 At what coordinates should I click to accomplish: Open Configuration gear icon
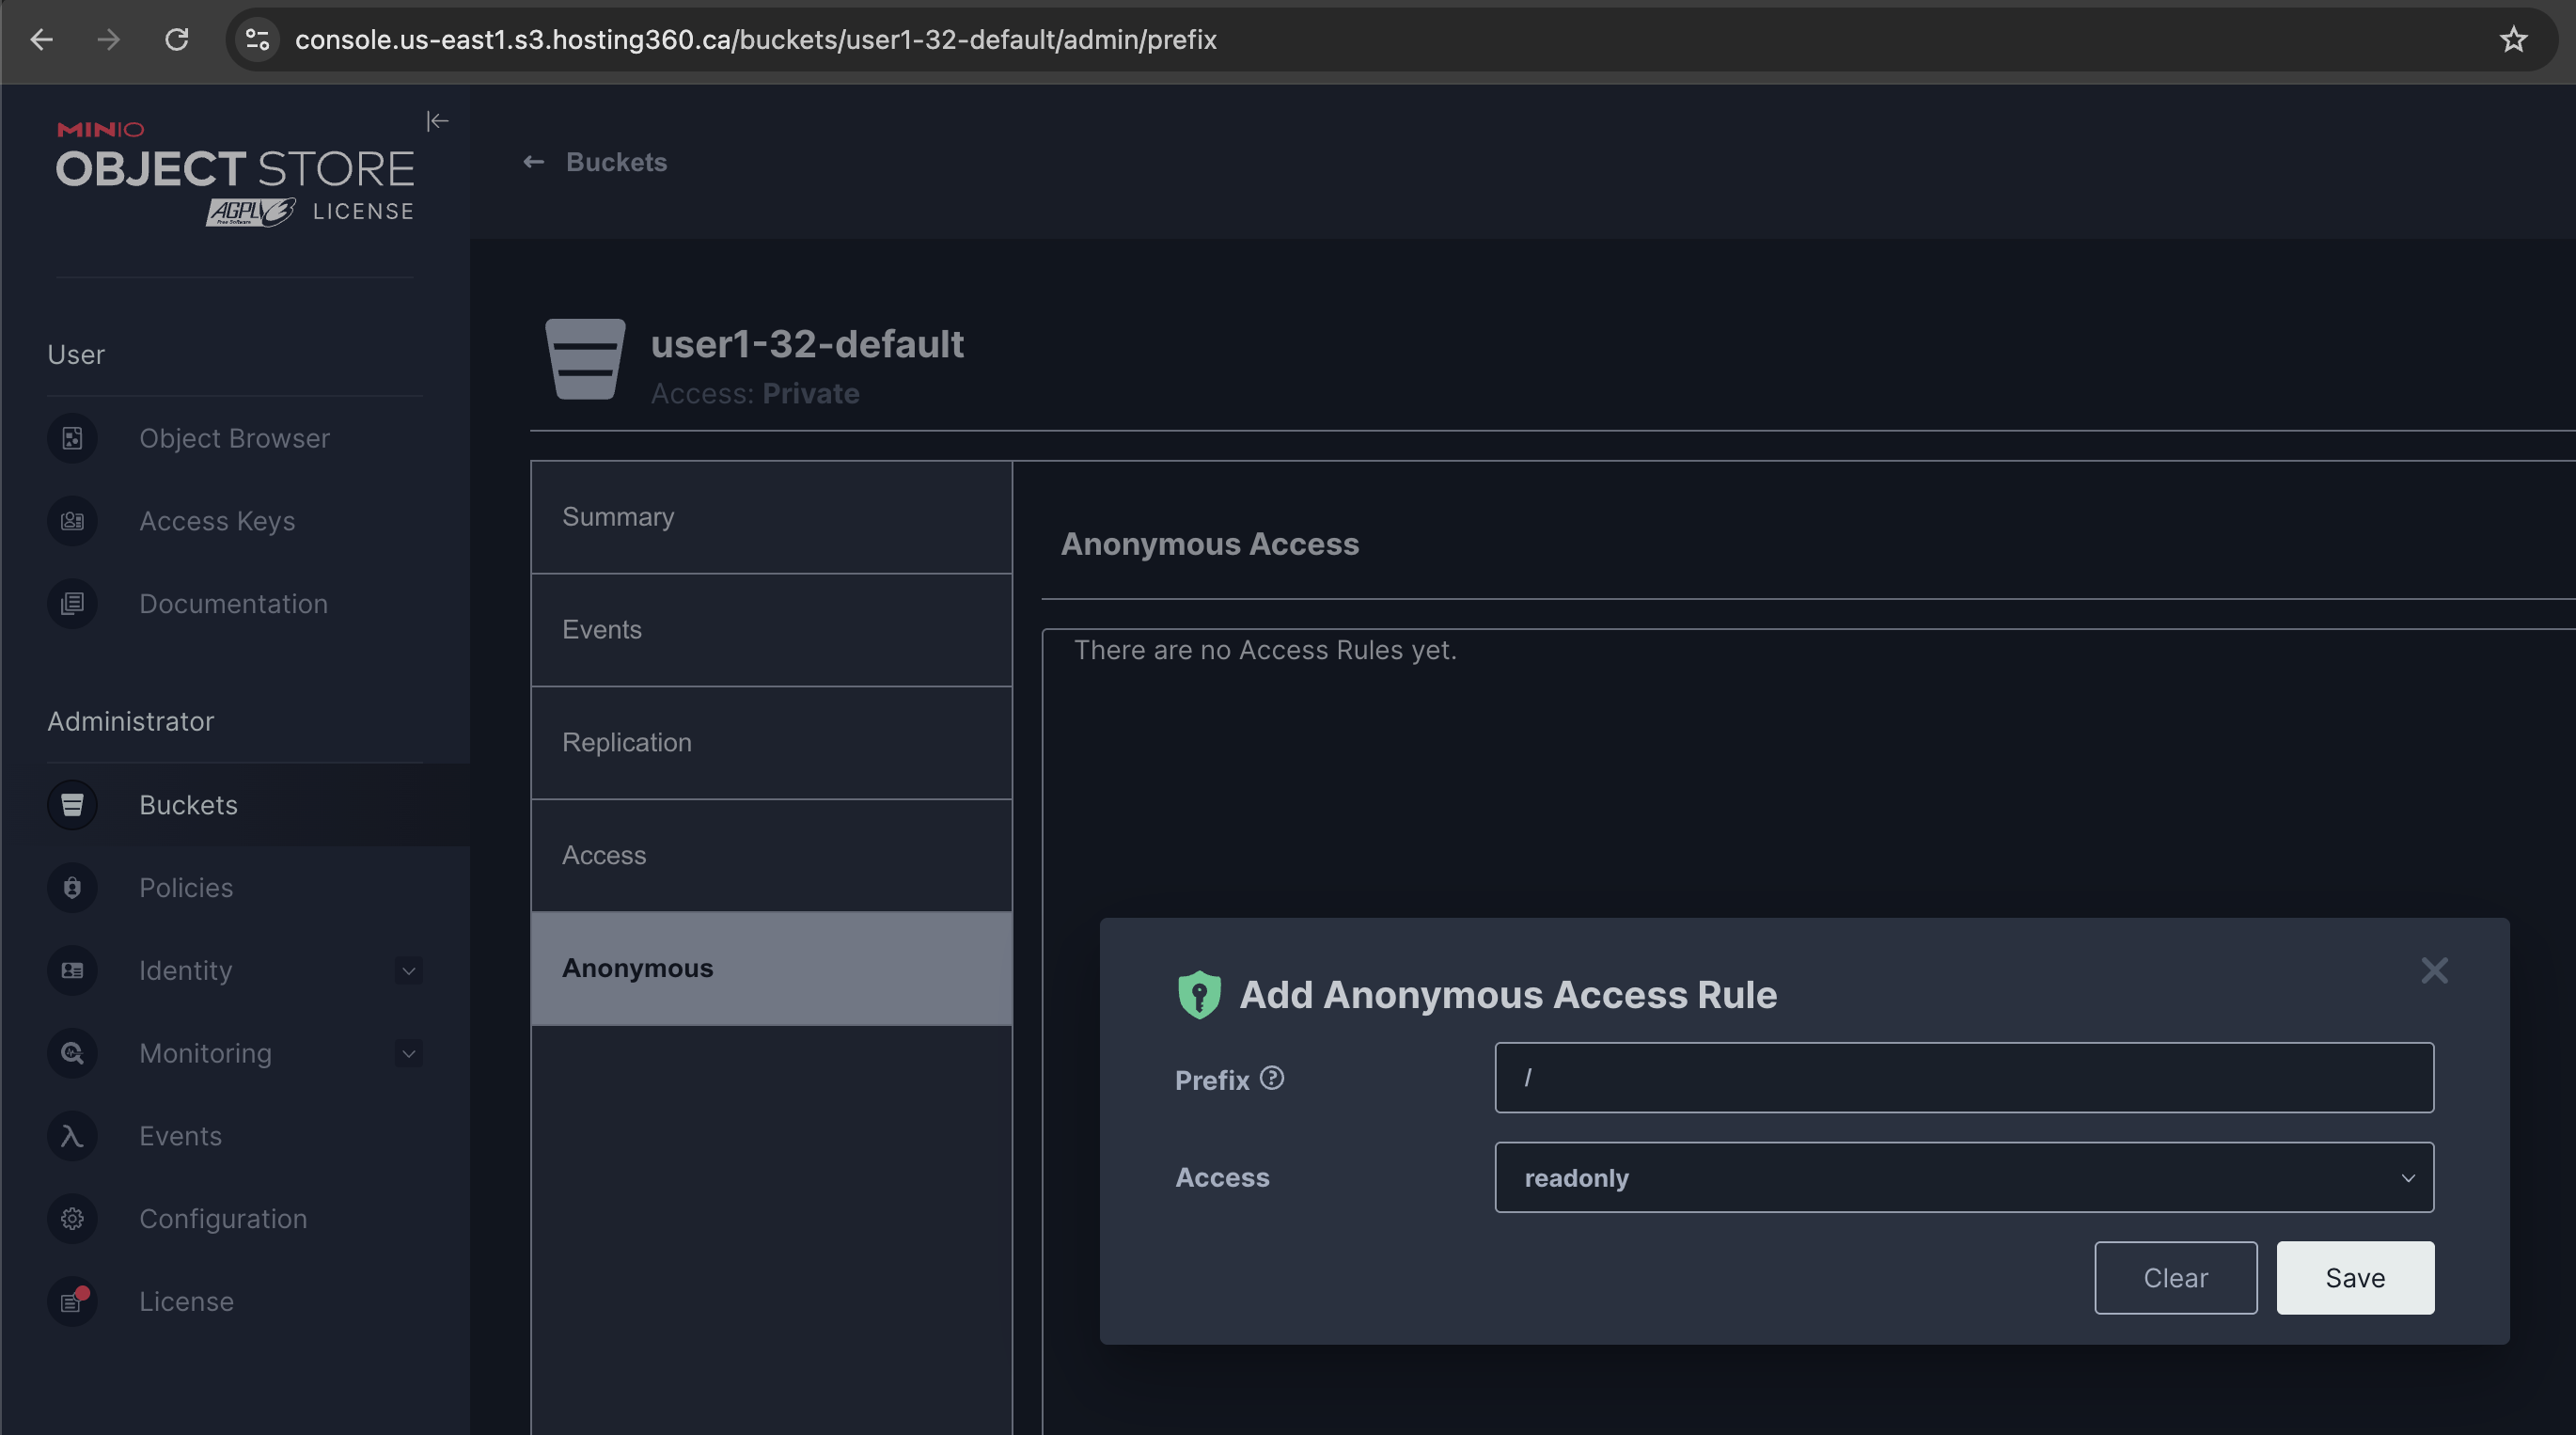pos(72,1219)
